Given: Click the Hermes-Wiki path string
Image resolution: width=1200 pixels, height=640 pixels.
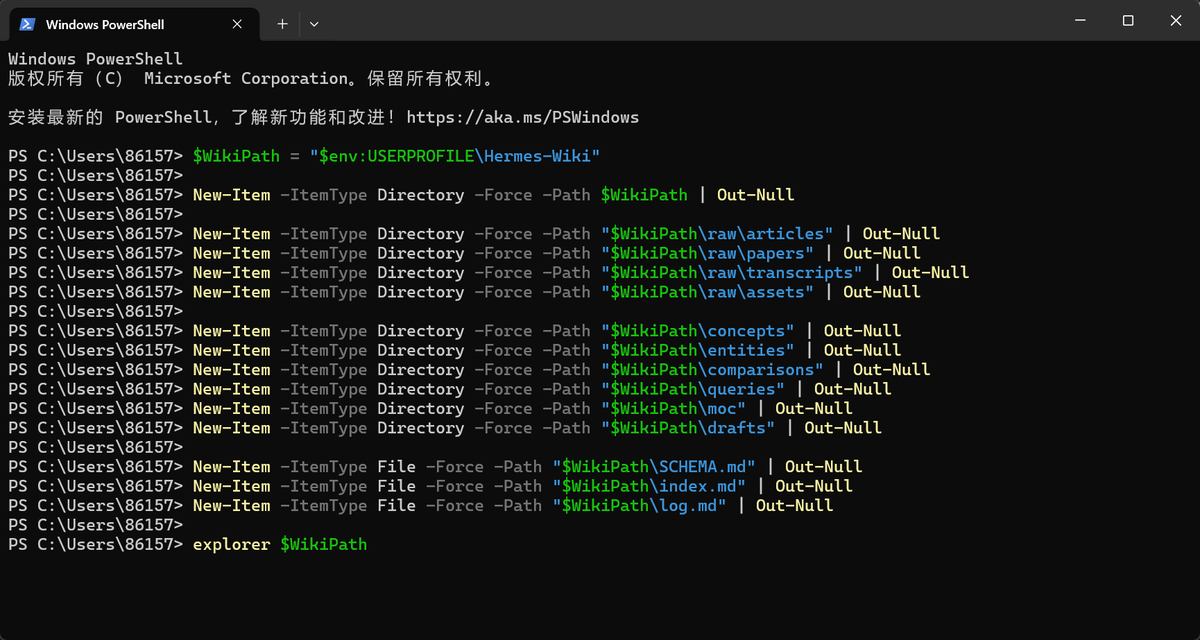Looking at the screenshot, I should [455, 156].
